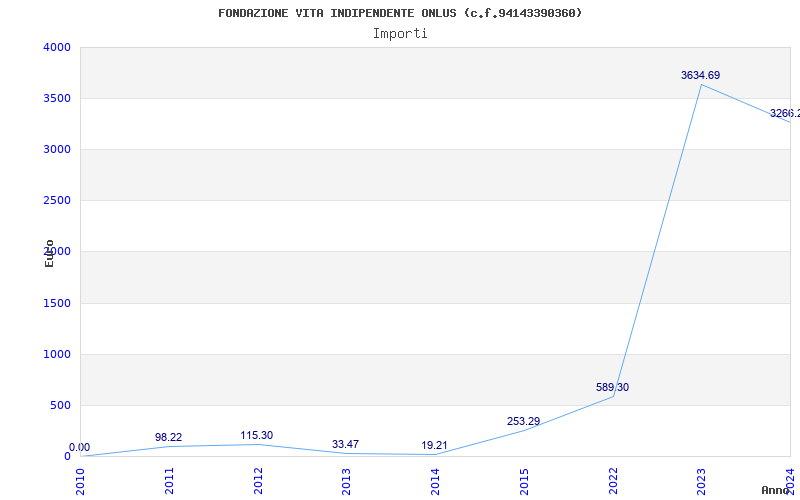The image size is (800, 500).
Task: Click the 2013 x-axis label
Action: [x=346, y=481]
